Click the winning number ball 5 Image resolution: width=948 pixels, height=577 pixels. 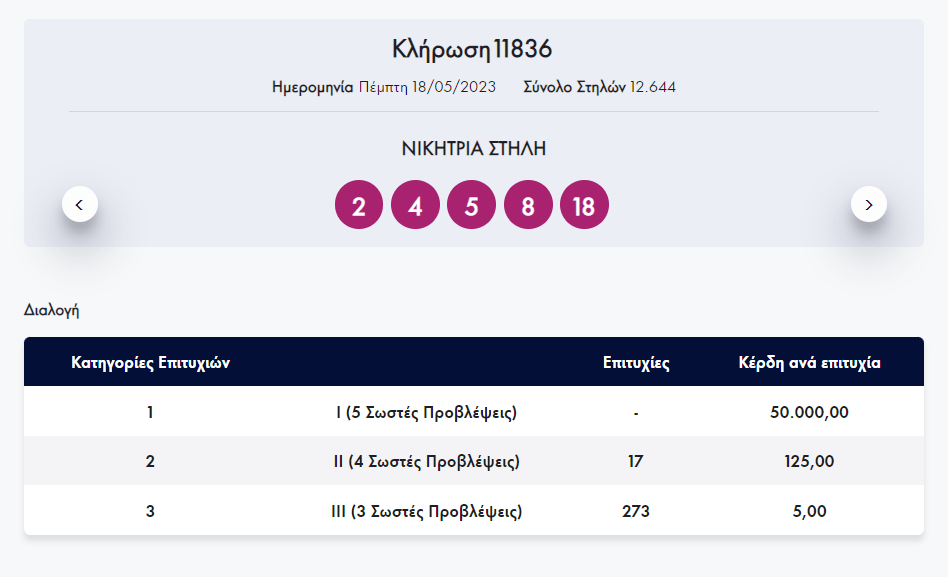tap(472, 206)
